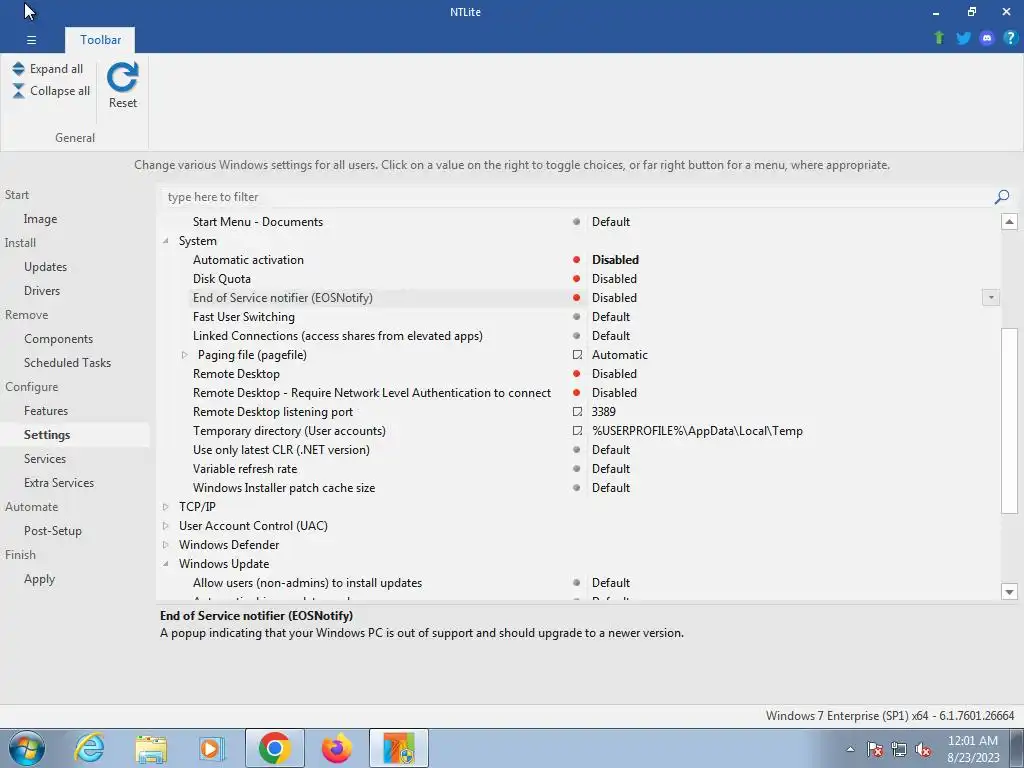The height and width of the screenshot is (768, 1024).
Task: Click Action Center flag tray icon
Action: [875, 749]
